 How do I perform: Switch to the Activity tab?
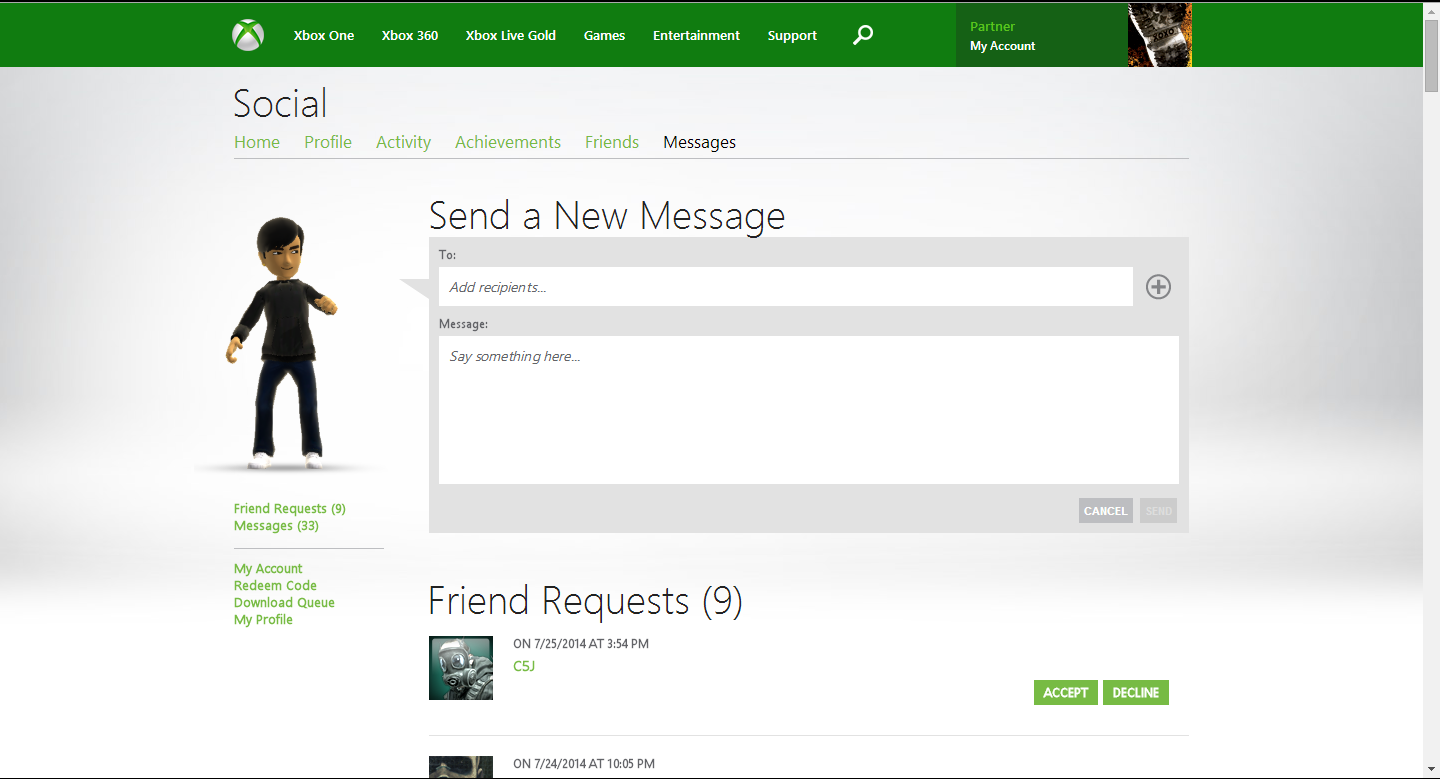click(403, 142)
